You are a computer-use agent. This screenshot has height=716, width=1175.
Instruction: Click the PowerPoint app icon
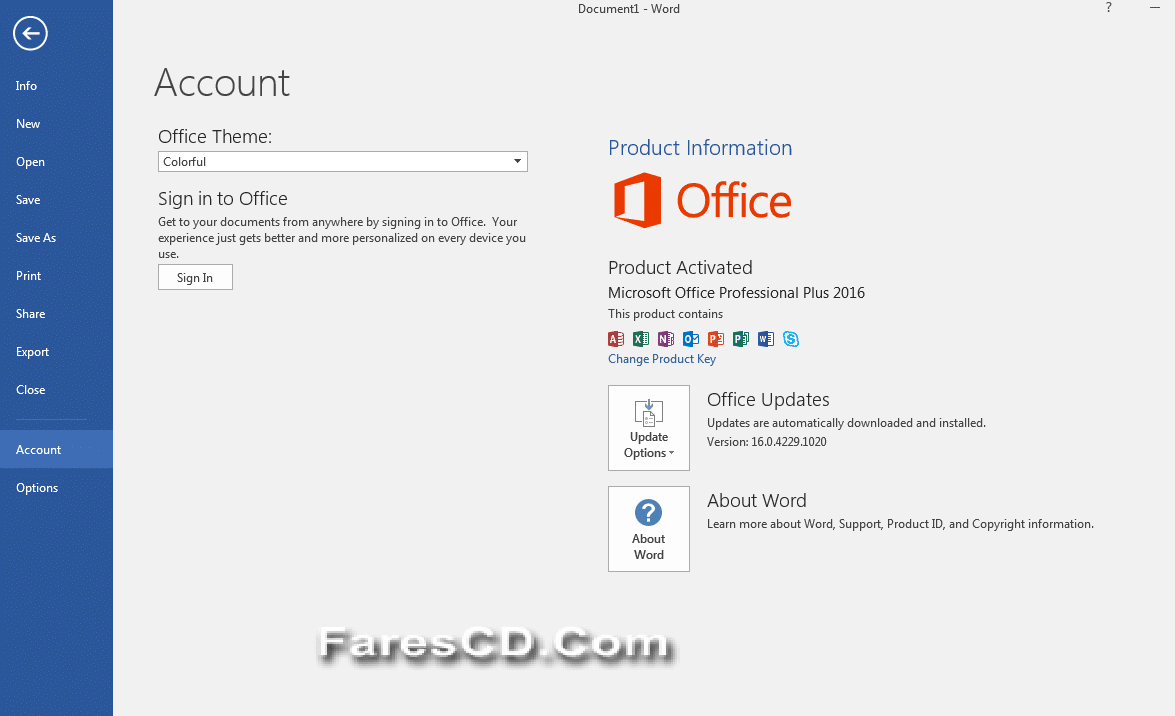coord(716,339)
